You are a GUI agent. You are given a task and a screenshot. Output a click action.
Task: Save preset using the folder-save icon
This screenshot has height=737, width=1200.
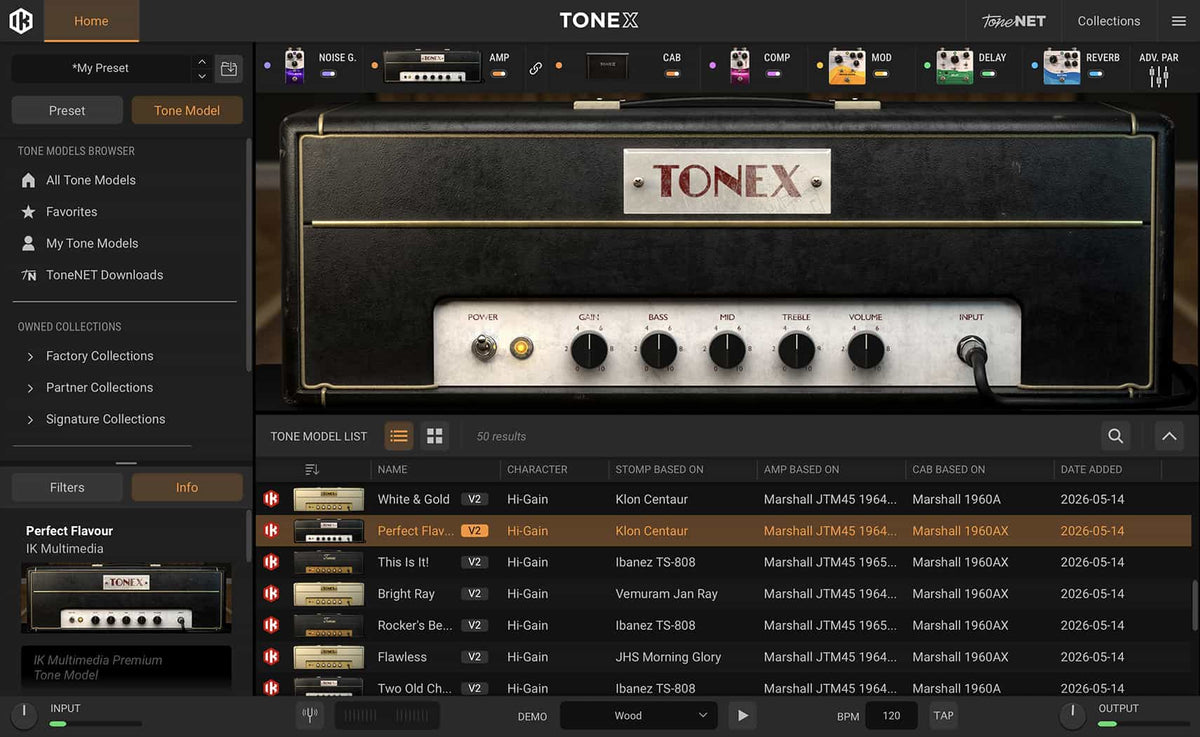[x=229, y=69]
